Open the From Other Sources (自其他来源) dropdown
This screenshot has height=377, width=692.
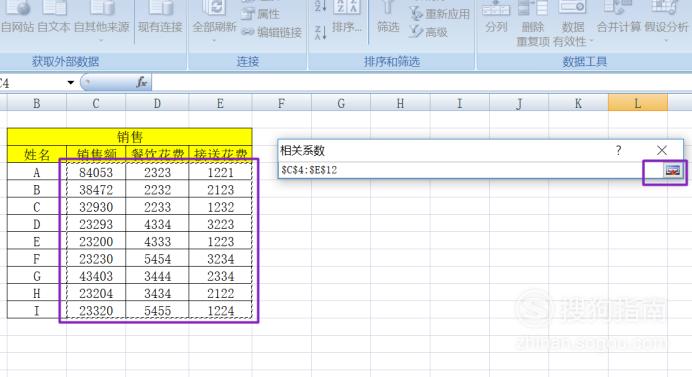102,21
